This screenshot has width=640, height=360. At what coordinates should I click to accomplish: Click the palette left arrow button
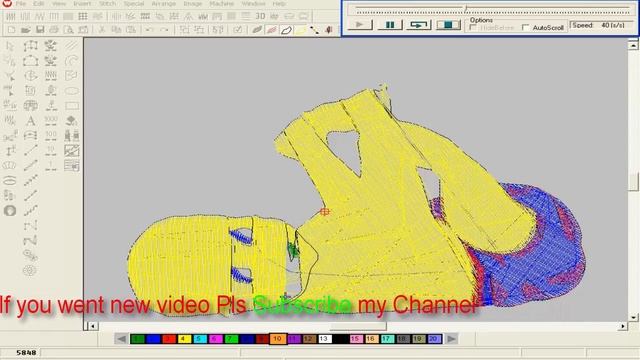click(x=121, y=339)
